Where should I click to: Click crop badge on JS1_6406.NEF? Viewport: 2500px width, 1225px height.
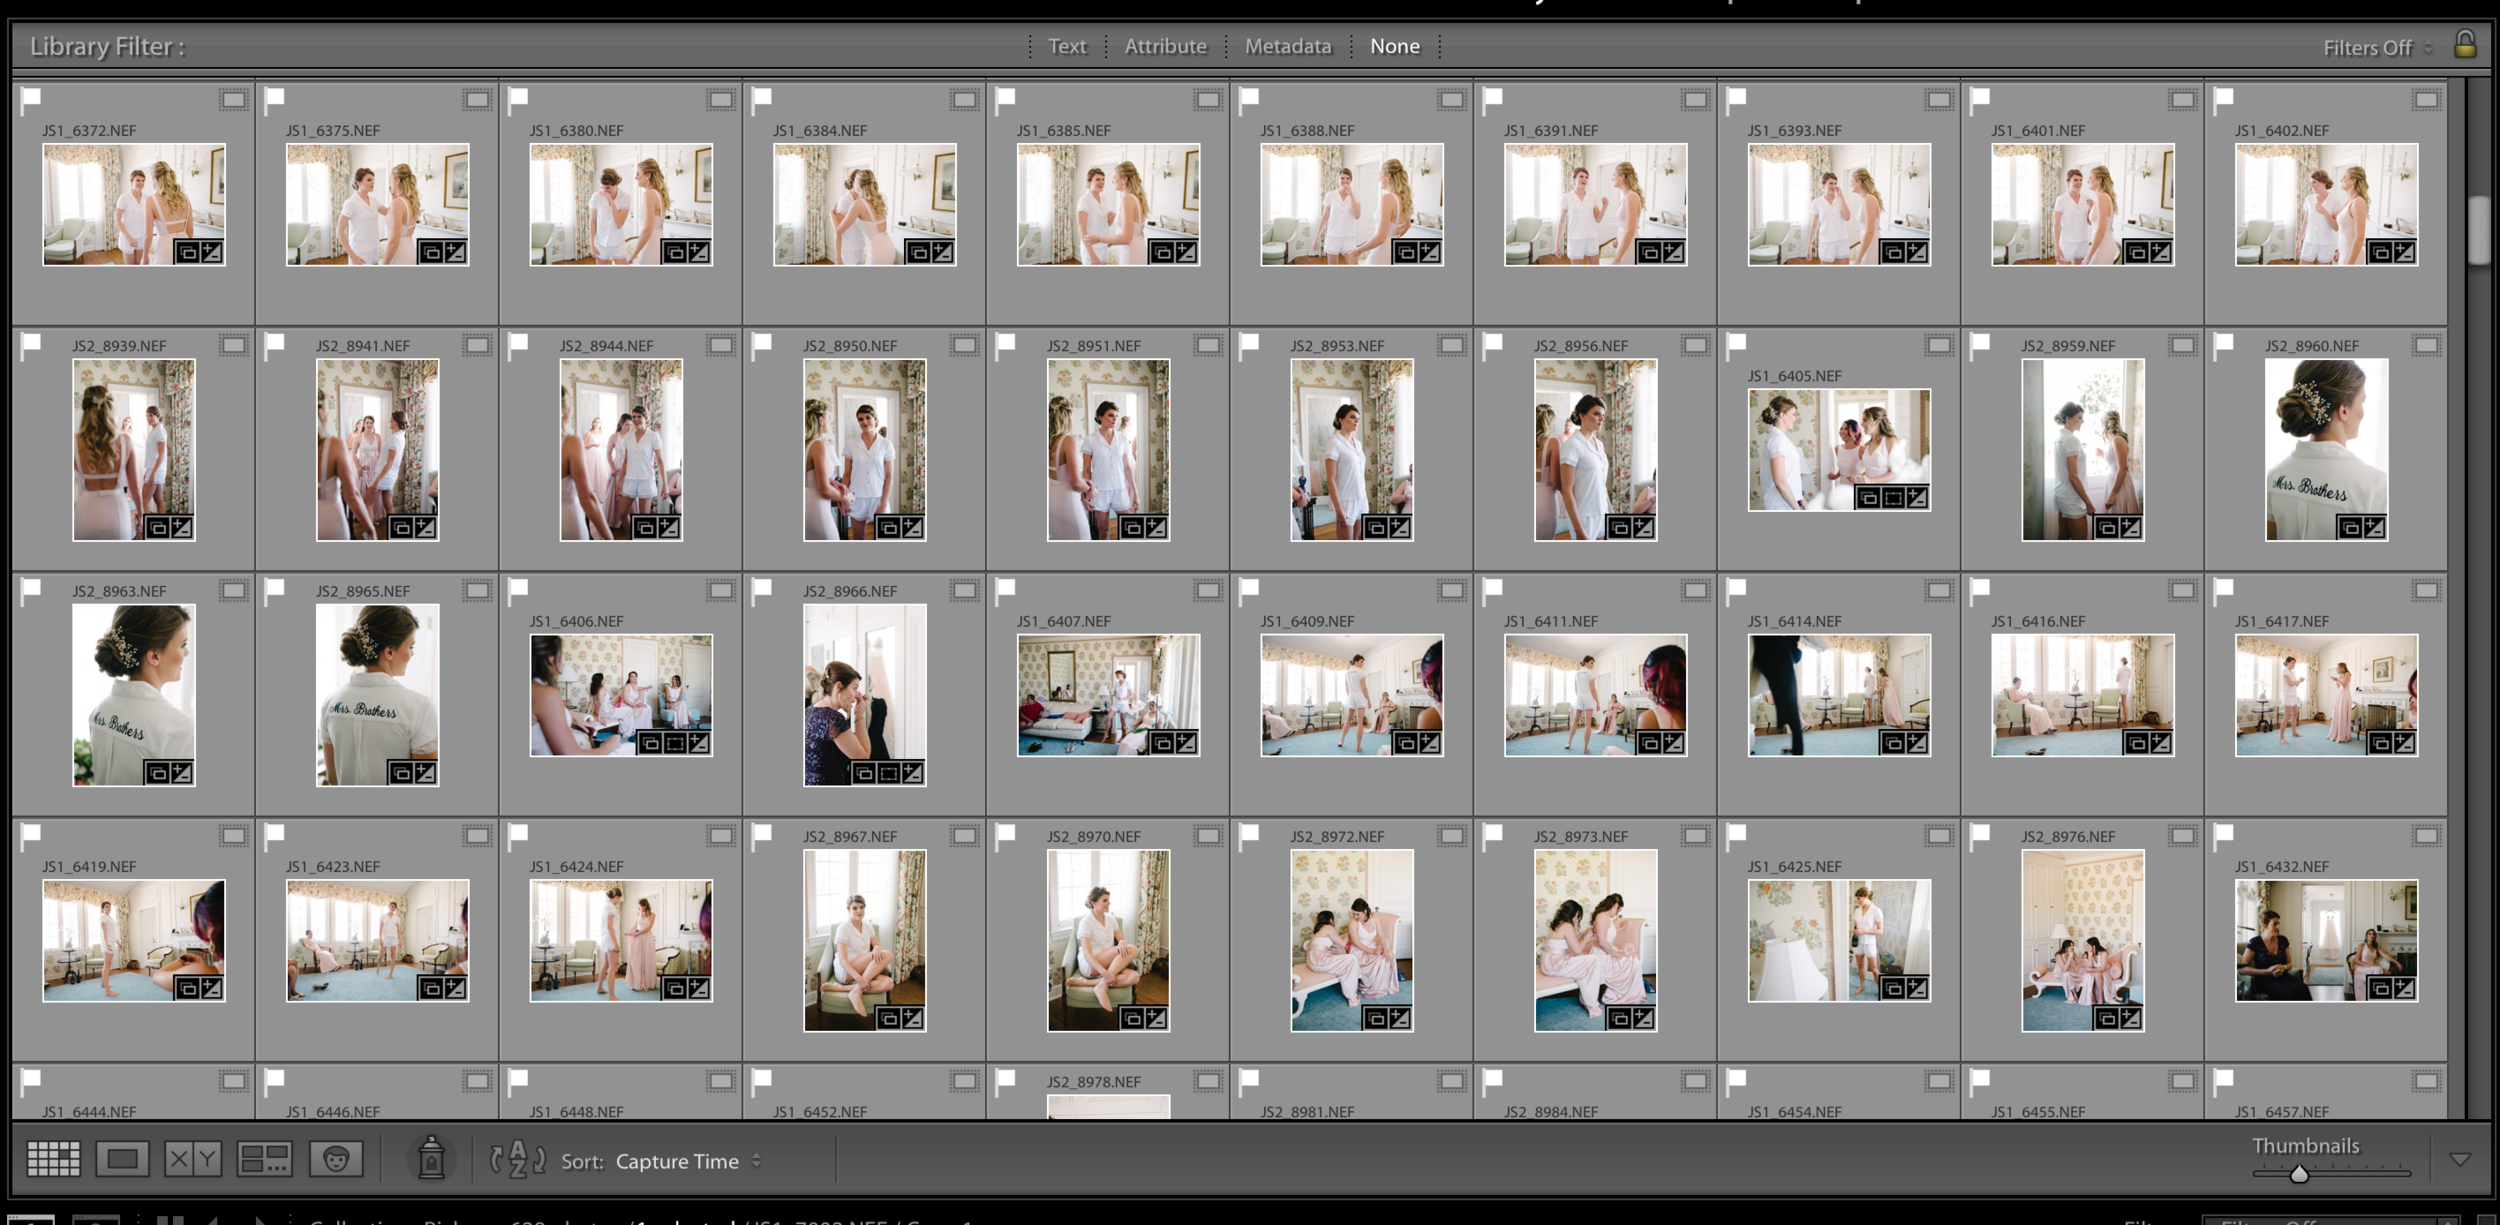coord(675,743)
